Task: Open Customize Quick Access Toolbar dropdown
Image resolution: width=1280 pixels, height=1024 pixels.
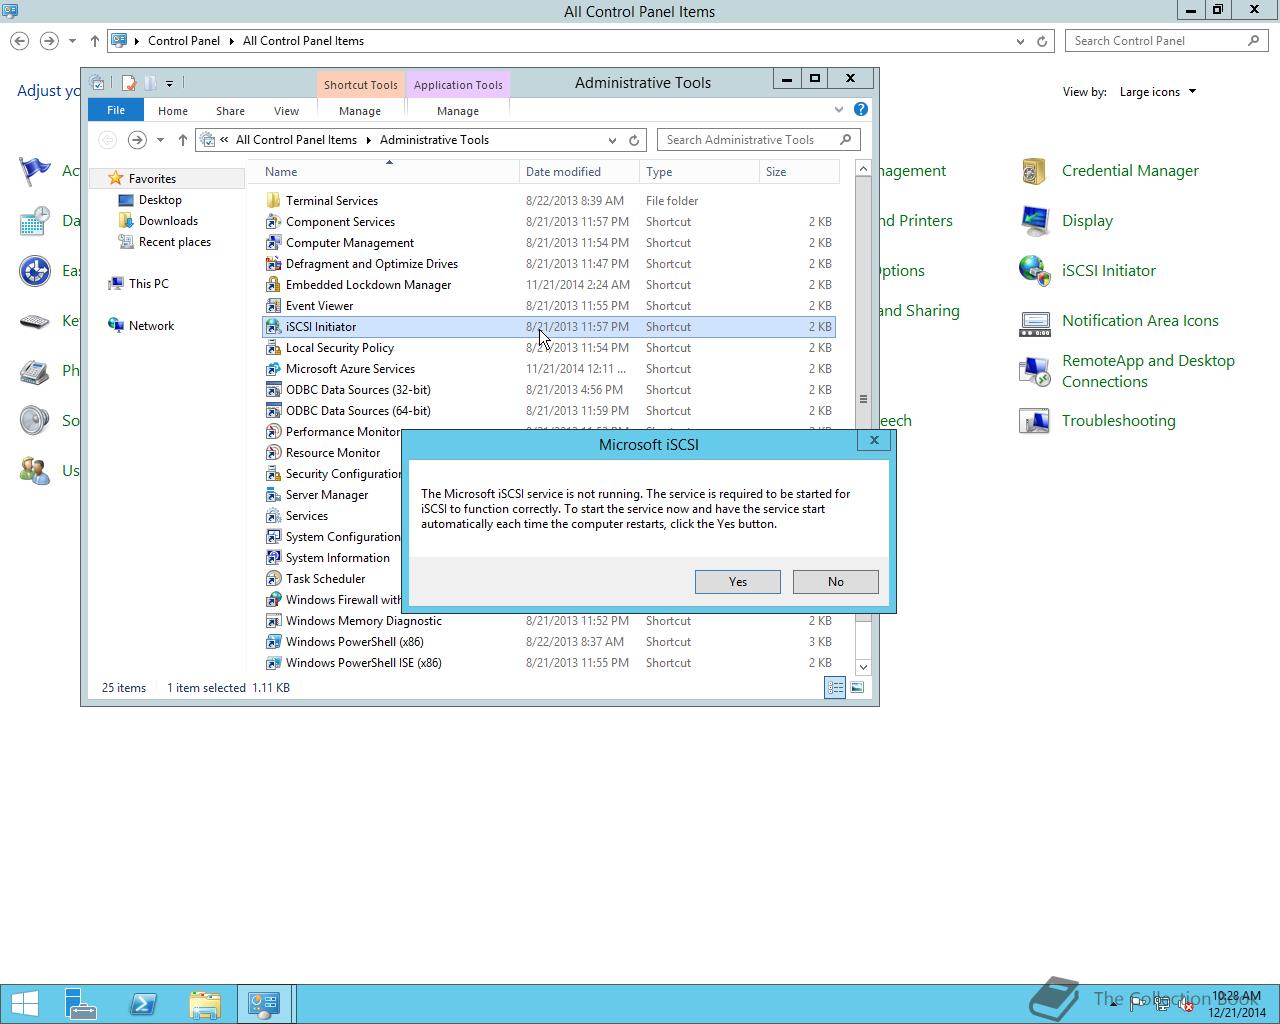Action: [169, 83]
